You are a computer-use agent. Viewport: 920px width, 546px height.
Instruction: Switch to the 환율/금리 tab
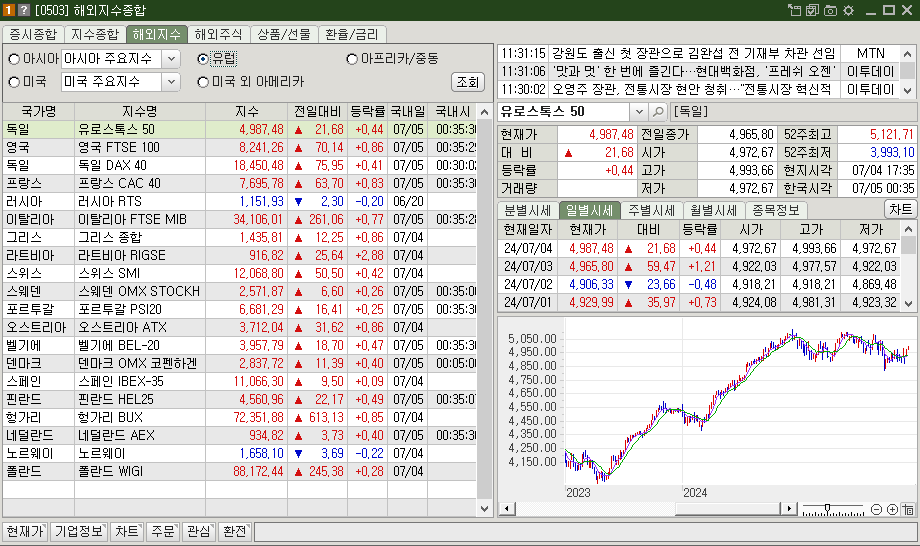tap(351, 35)
